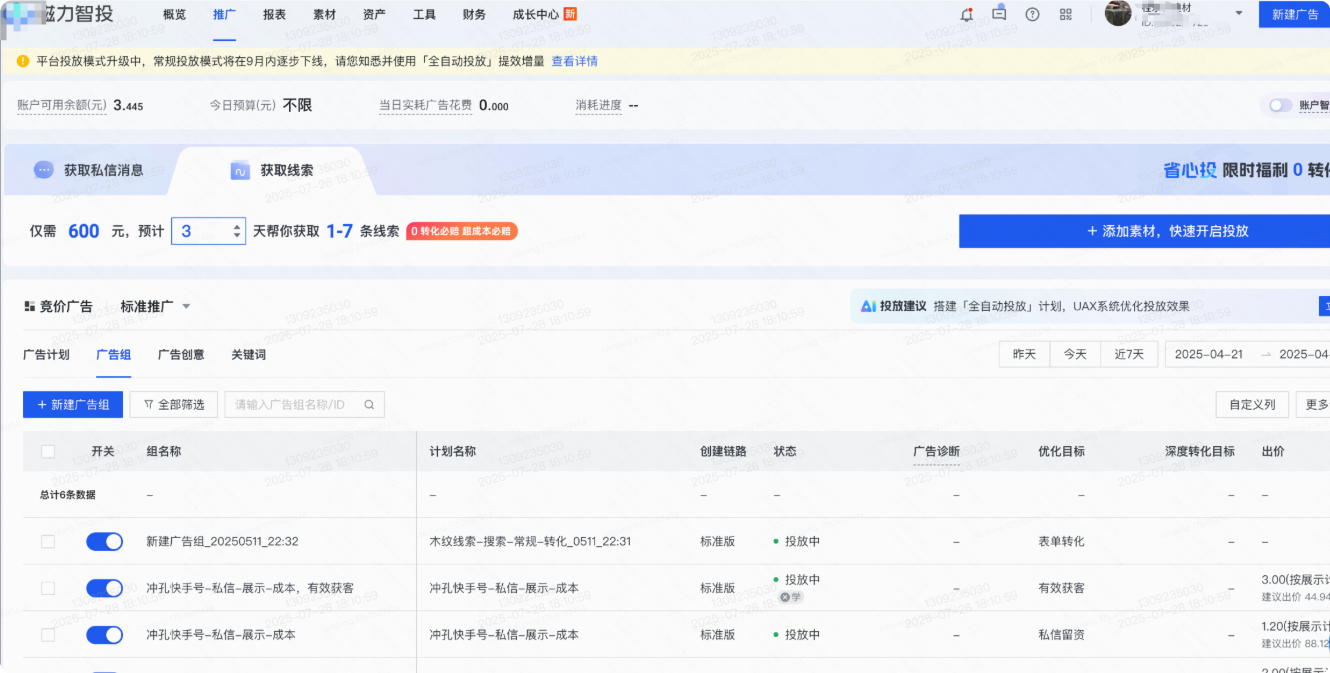Open the 资产 menu

point(374,14)
